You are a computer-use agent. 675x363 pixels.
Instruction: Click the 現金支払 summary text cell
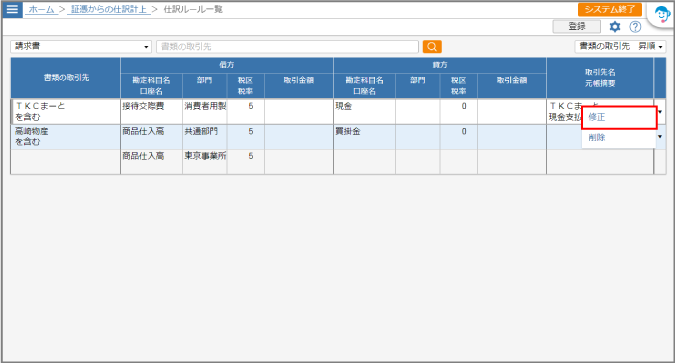pyautogui.click(x=565, y=117)
